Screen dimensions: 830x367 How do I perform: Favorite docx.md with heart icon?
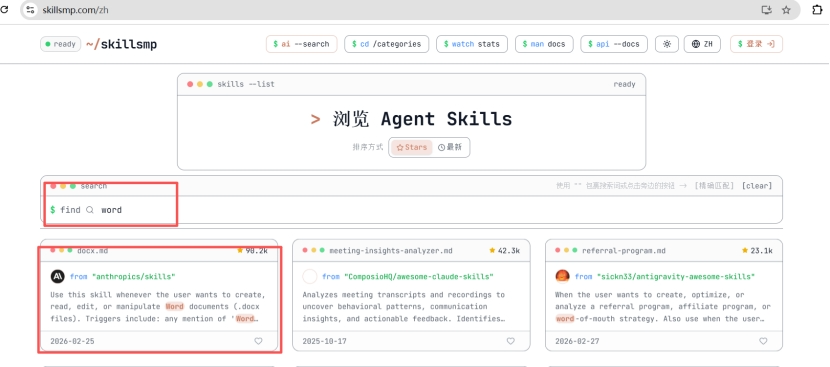tap(258, 341)
